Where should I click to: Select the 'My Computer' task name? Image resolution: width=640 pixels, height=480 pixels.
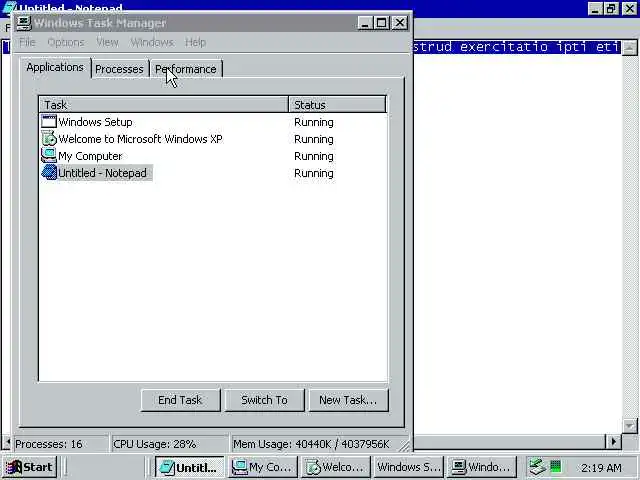click(x=90, y=156)
